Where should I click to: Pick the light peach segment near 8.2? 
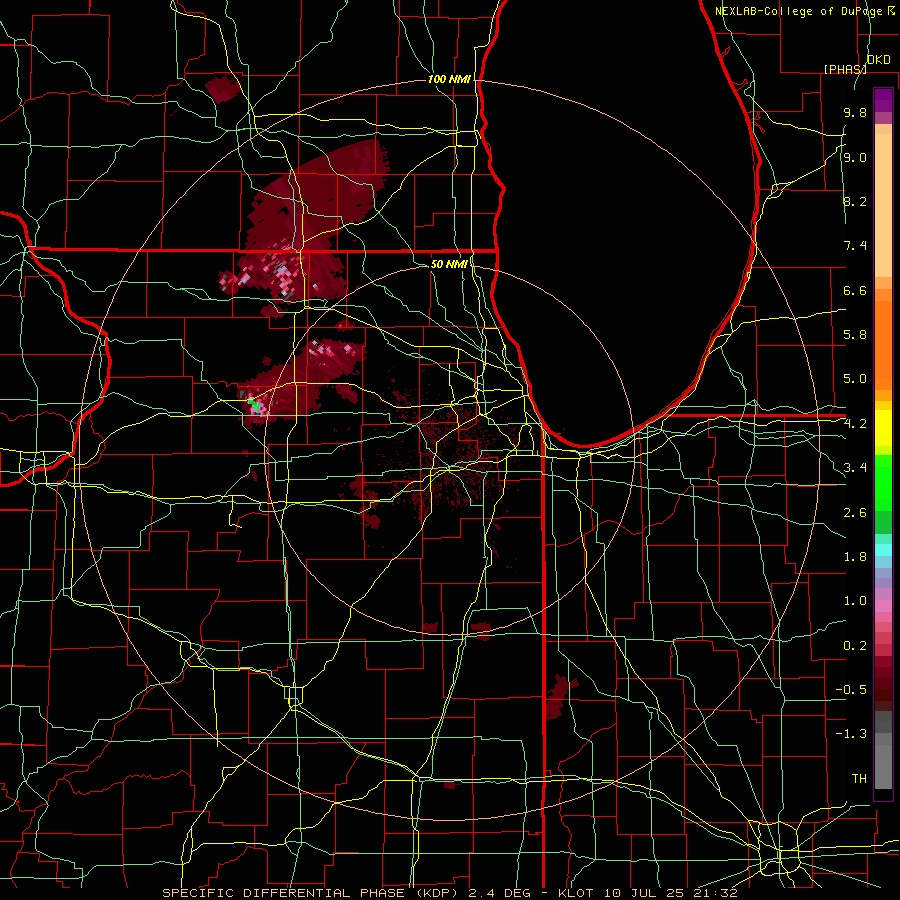click(883, 205)
